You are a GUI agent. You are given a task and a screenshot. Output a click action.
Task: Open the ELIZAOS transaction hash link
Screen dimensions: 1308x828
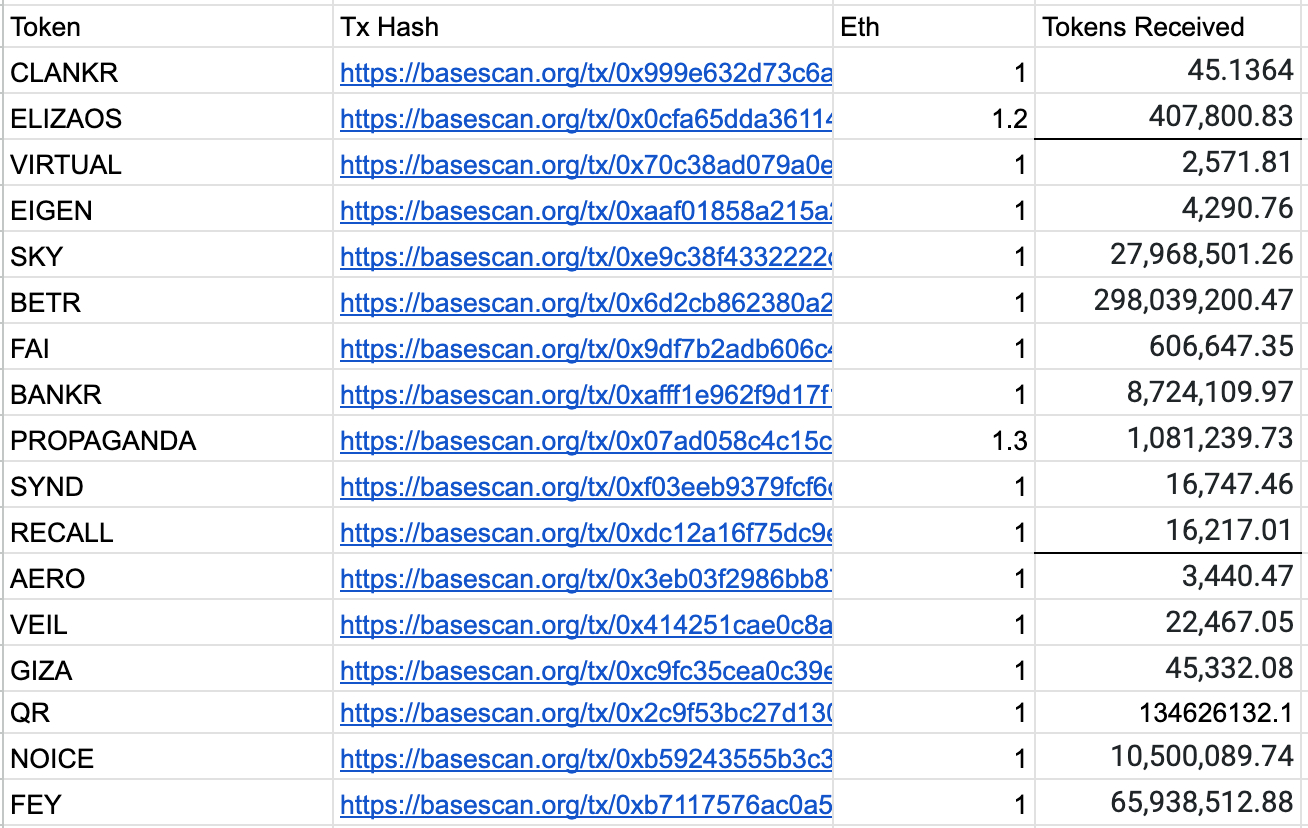[x=586, y=119]
